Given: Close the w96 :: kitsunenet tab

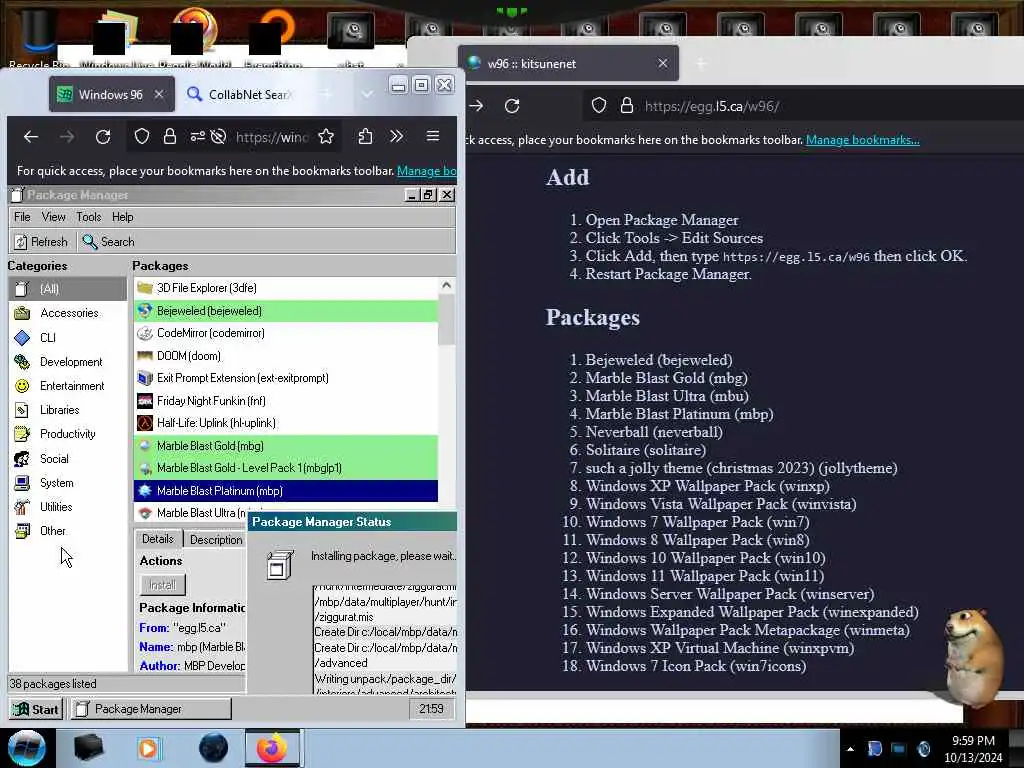Looking at the screenshot, I should pos(663,63).
